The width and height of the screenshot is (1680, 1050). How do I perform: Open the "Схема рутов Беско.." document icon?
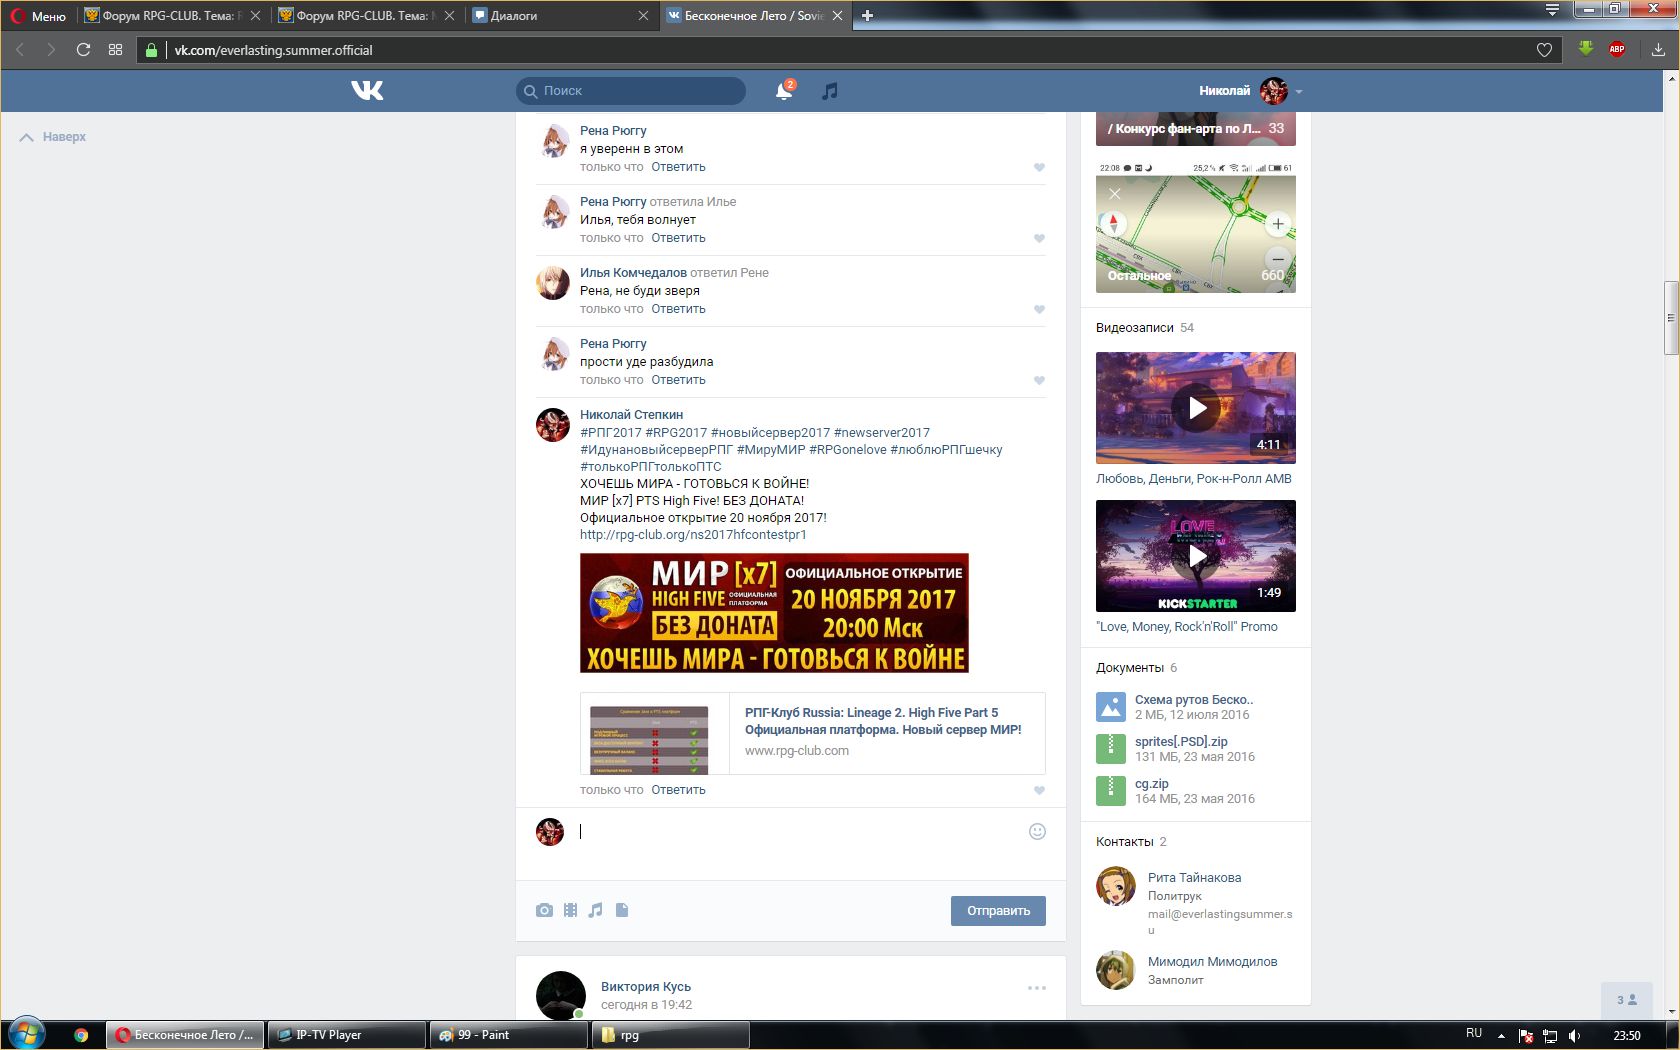click(1111, 707)
